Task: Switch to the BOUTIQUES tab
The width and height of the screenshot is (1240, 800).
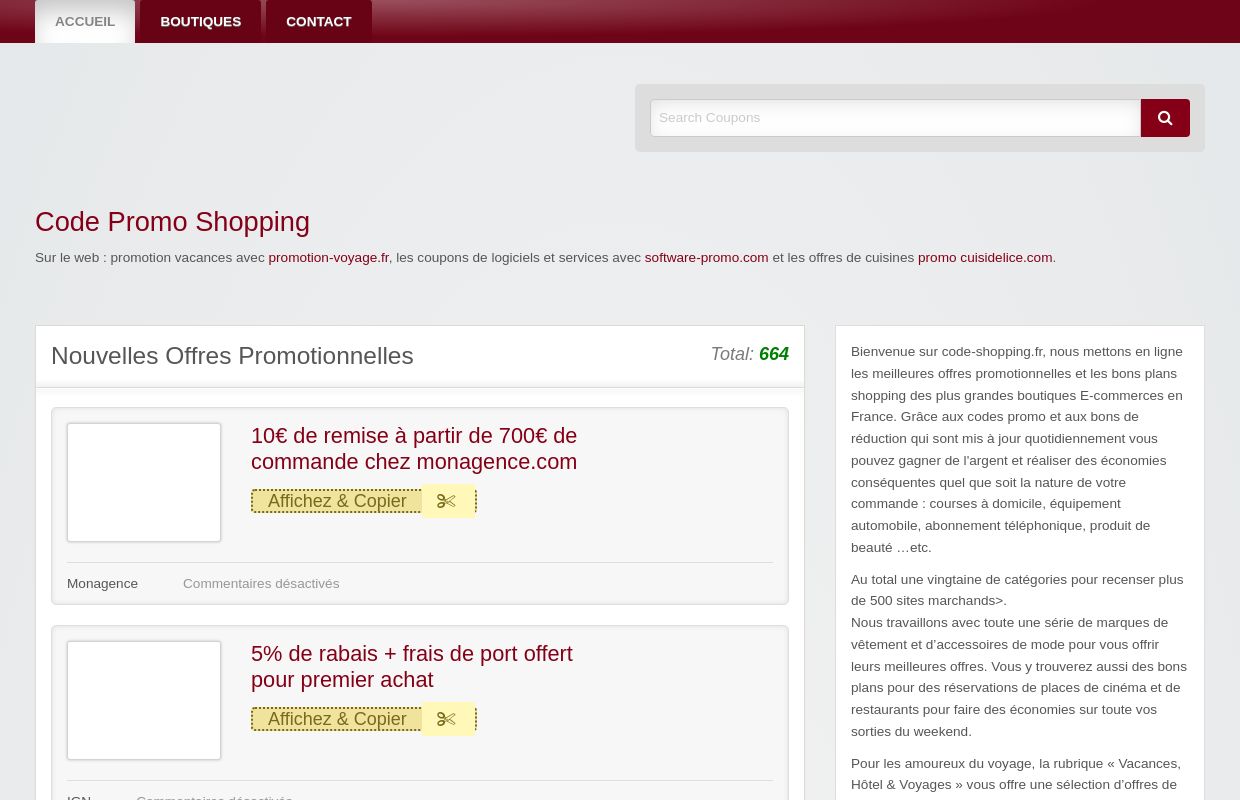Action: tap(200, 21)
